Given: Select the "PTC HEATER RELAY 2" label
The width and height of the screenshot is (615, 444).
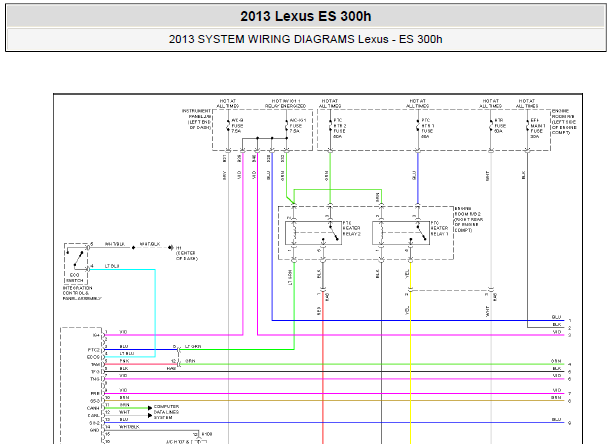Looking at the screenshot, I should coord(351,228).
